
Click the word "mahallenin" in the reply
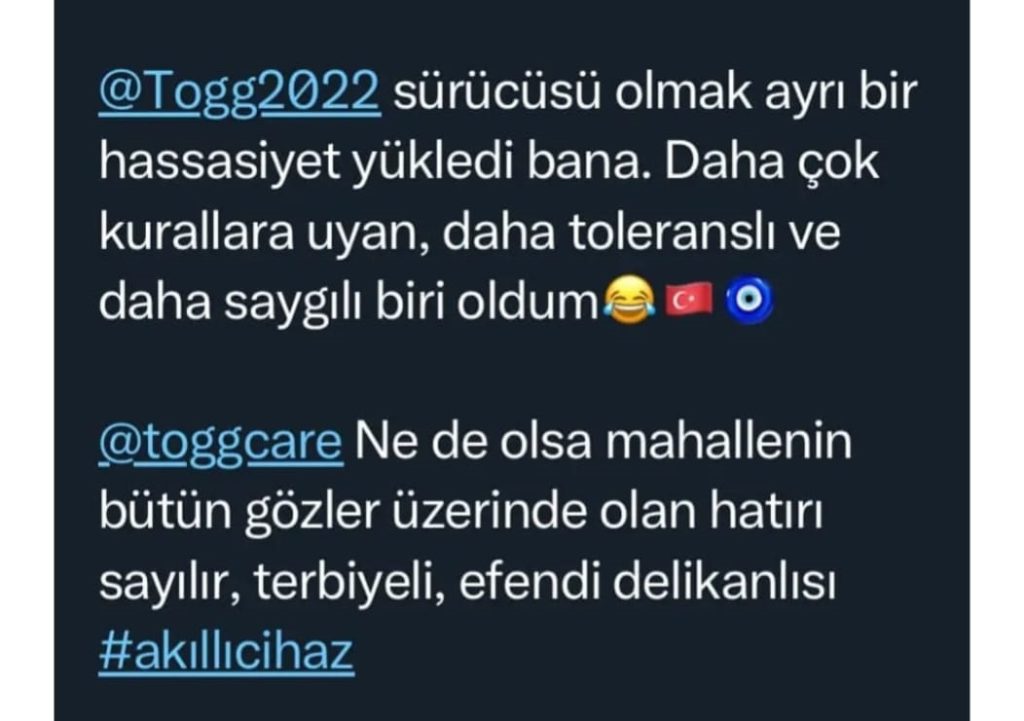point(728,442)
